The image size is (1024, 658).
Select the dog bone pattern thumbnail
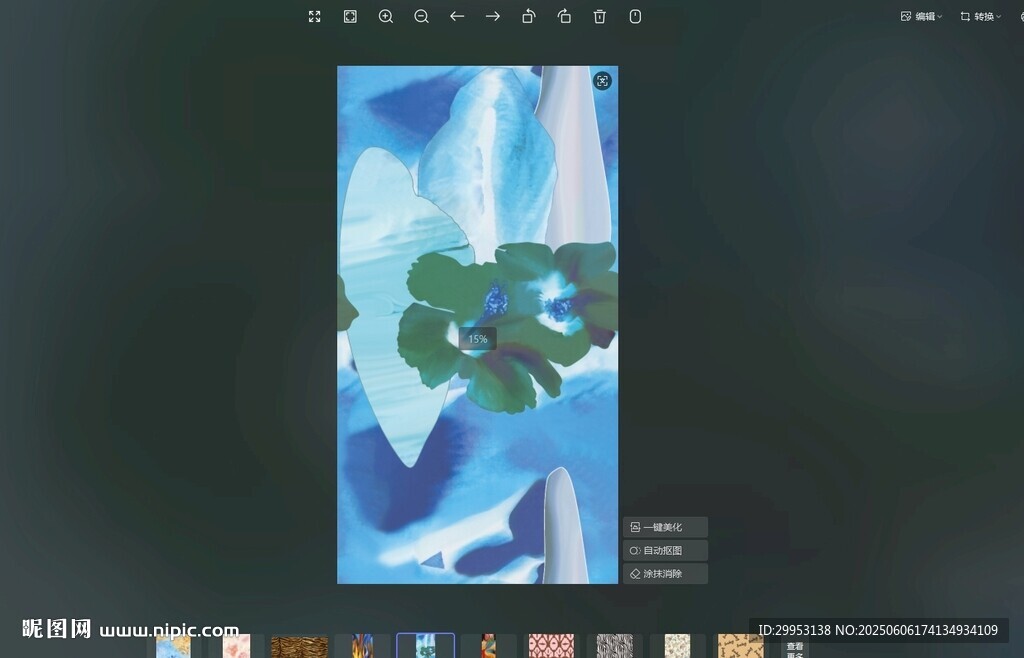click(741, 646)
